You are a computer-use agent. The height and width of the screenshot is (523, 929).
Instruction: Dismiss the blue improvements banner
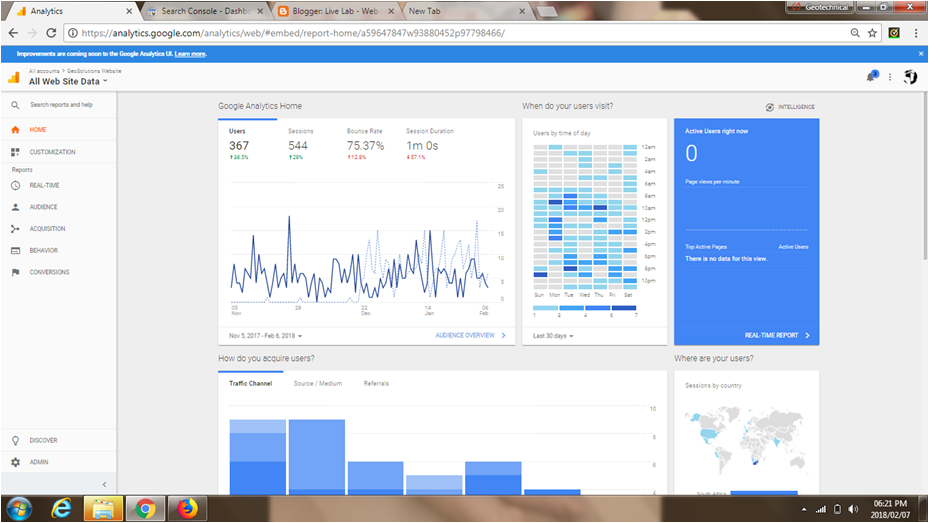(921, 54)
